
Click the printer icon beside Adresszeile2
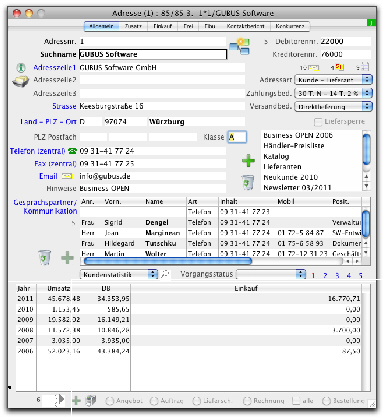pos(21,81)
